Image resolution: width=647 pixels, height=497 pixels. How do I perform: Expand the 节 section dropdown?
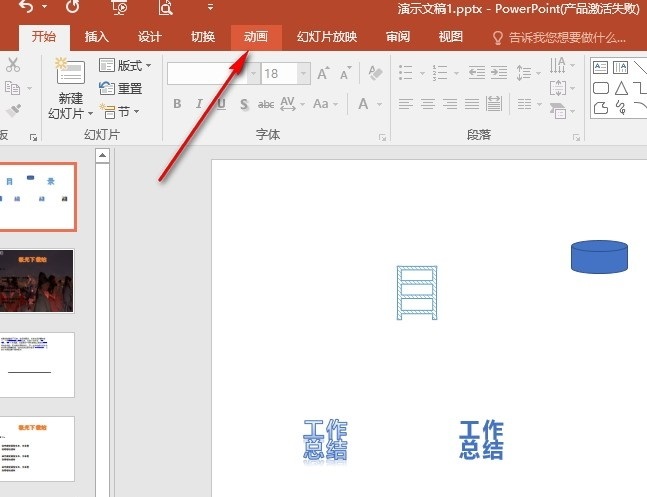click(120, 112)
